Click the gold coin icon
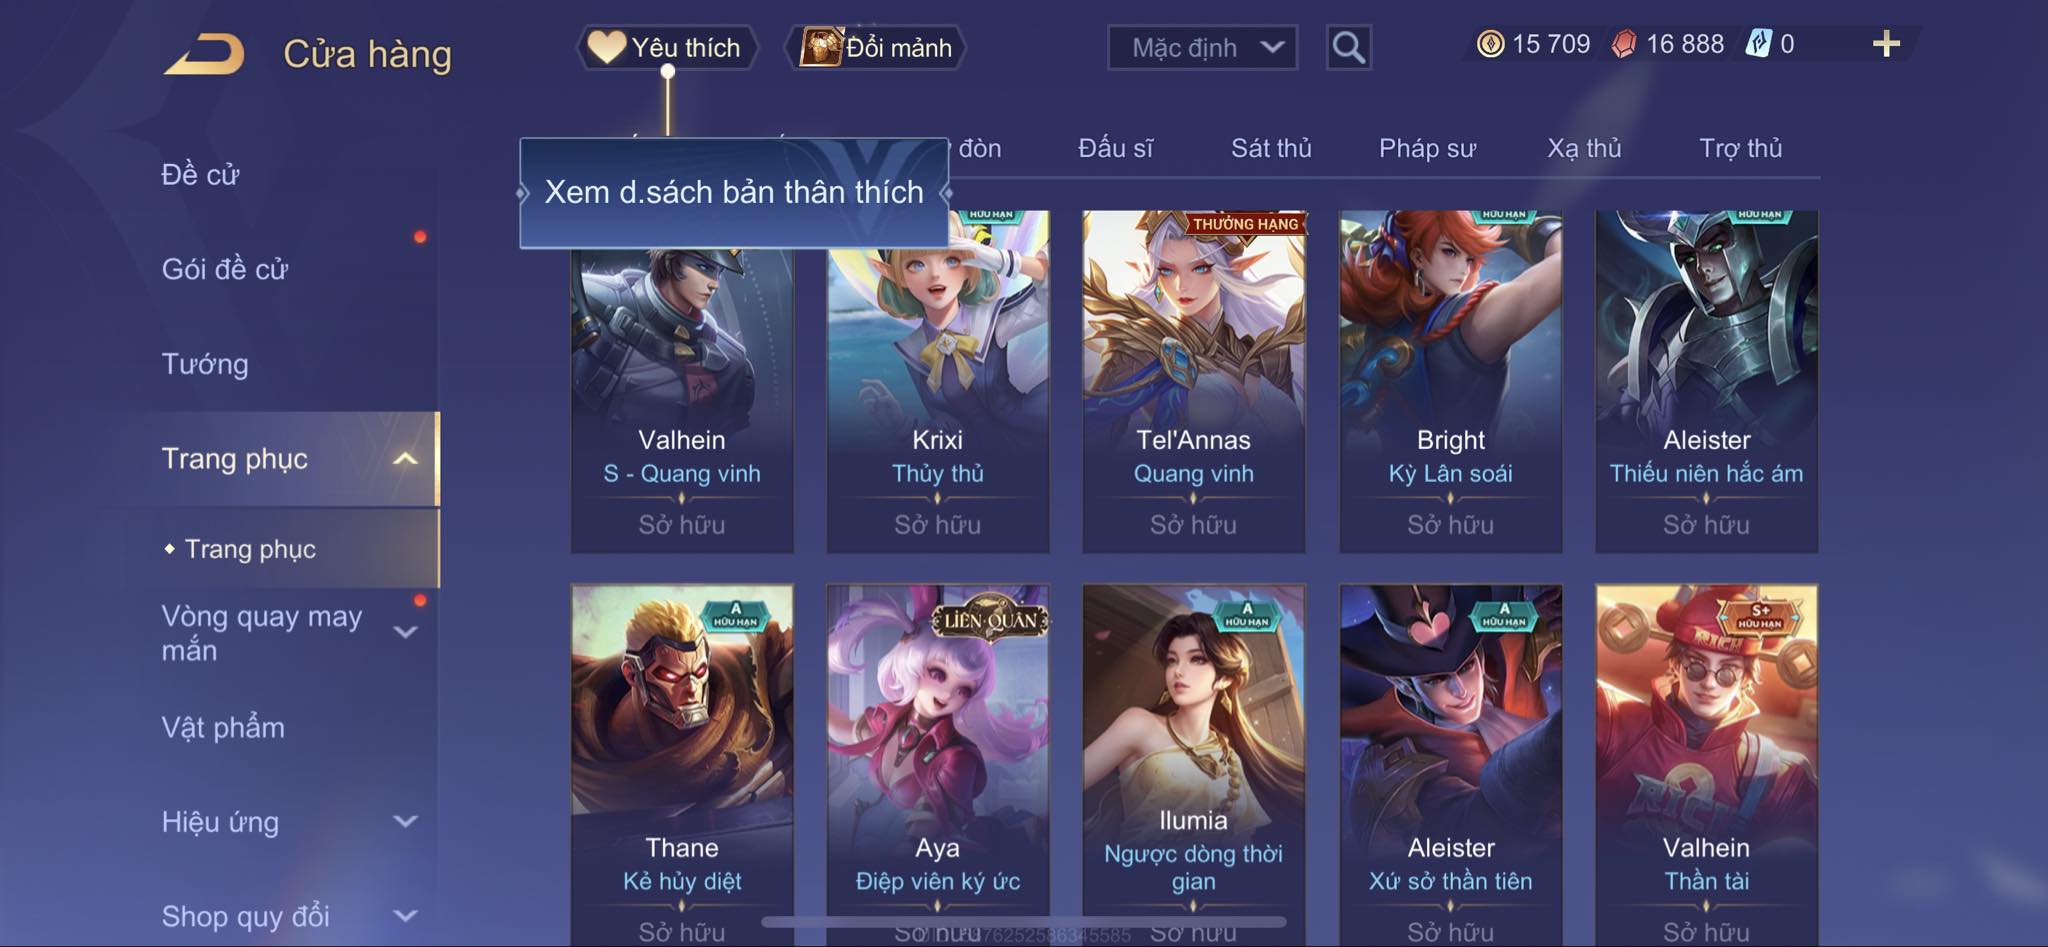Viewport: 2048px width, 947px height. pos(1490,44)
